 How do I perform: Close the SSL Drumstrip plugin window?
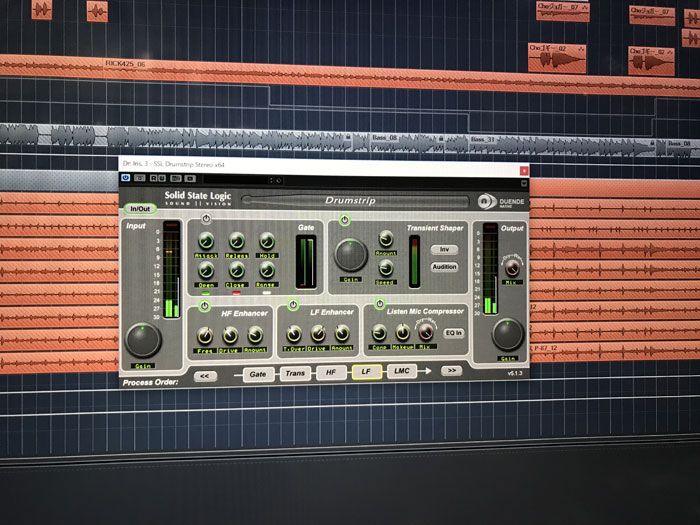coord(524,171)
